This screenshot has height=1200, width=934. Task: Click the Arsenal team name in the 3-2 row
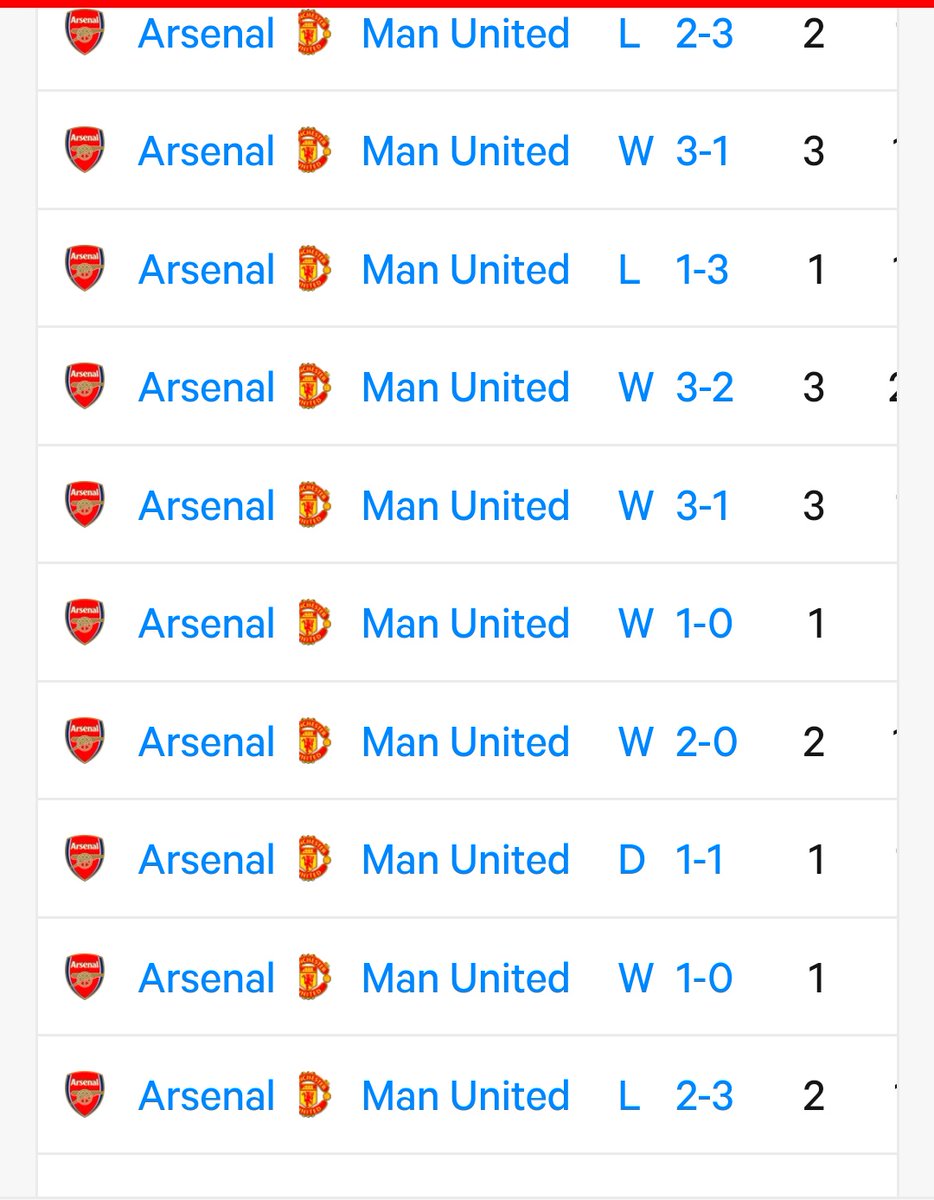click(x=206, y=387)
